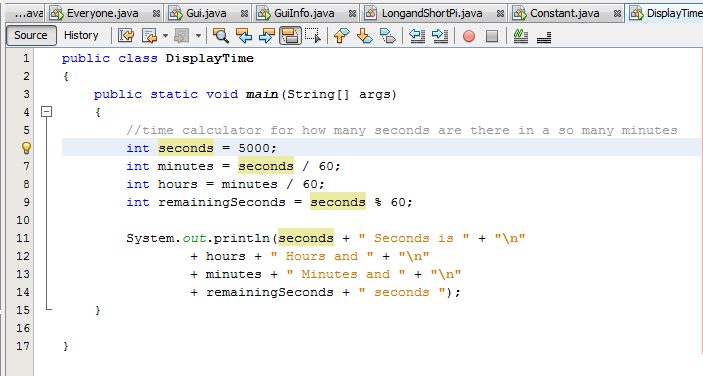703x376 pixels.
Task: Click hours variable on line 8
Action: point(178,184)
